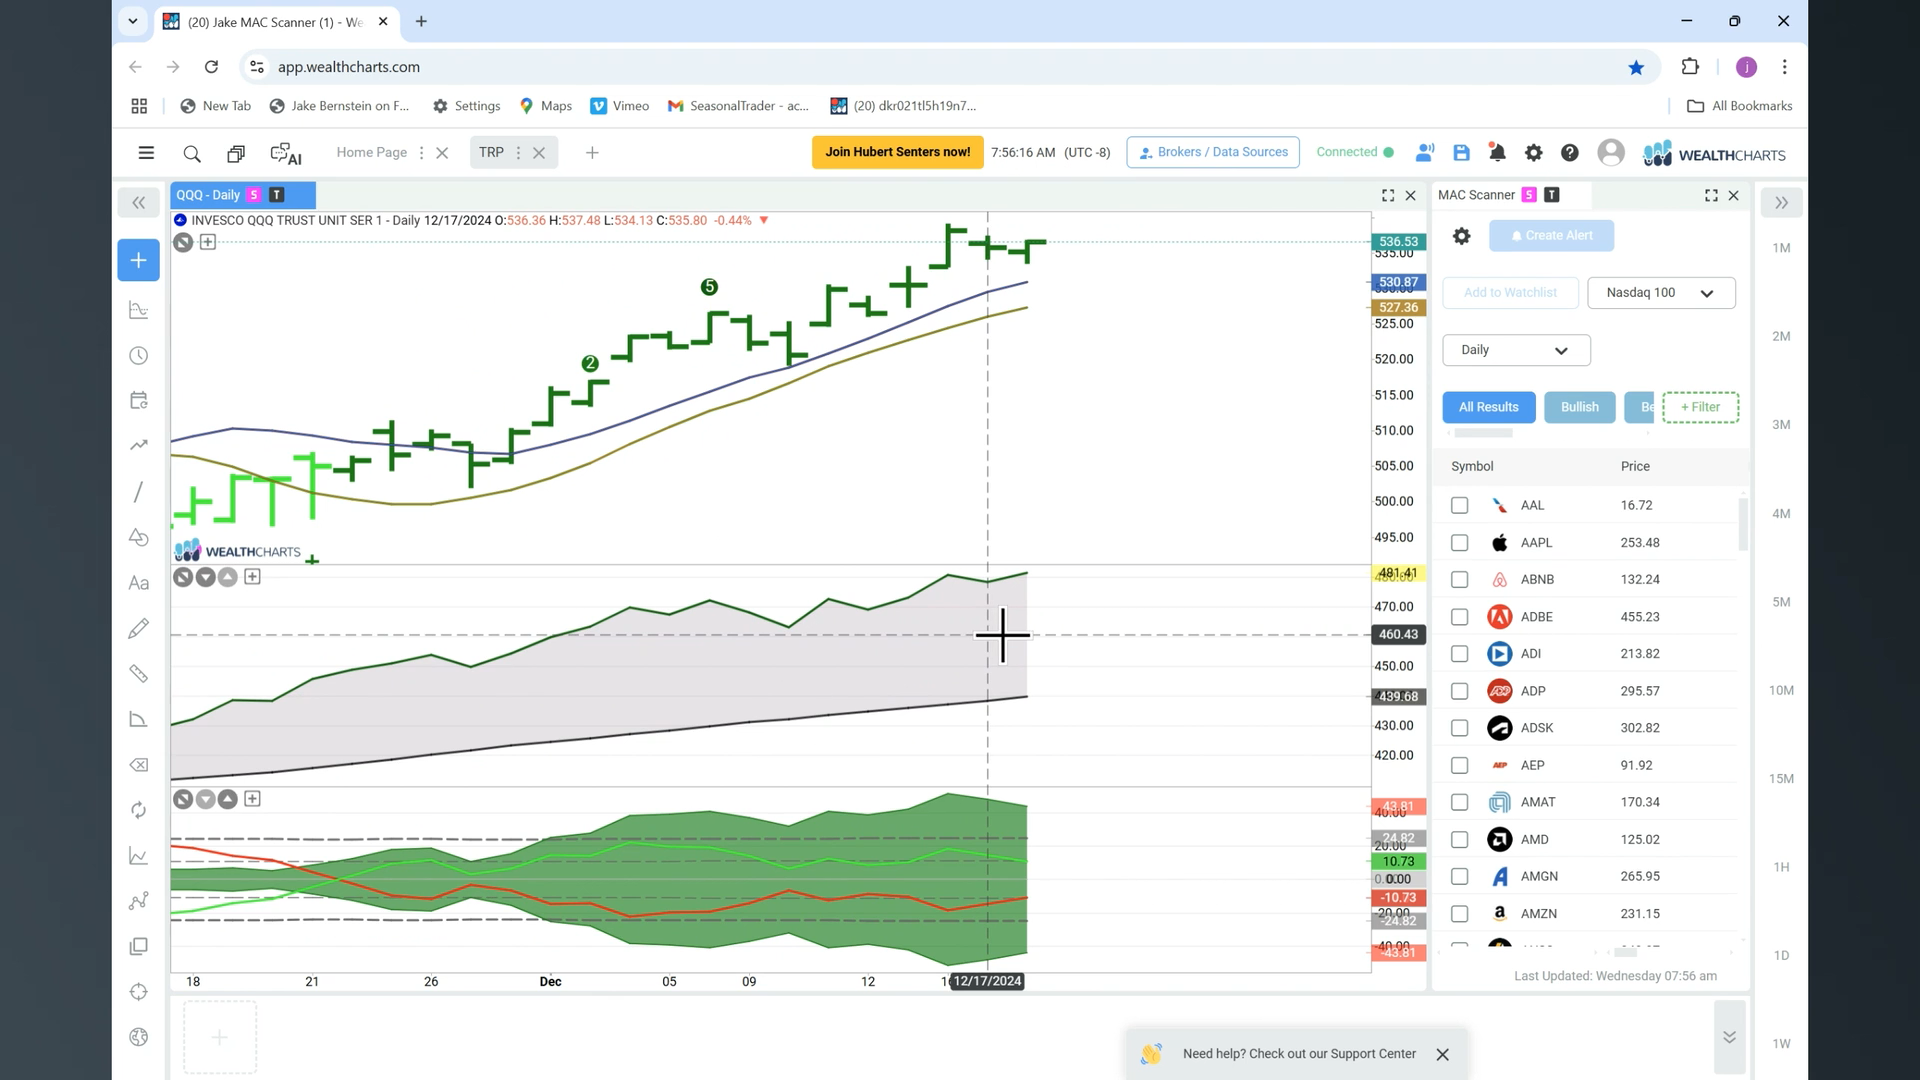The width and height of the screenshot is (1920, 1080).
Task: Open the app settings gear
Action: tap(1533, 153)
